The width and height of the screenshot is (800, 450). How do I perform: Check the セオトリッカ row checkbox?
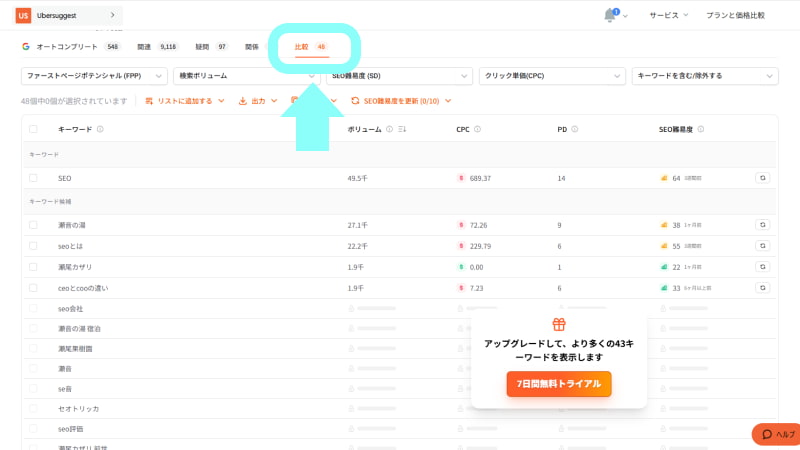[33, 409]
